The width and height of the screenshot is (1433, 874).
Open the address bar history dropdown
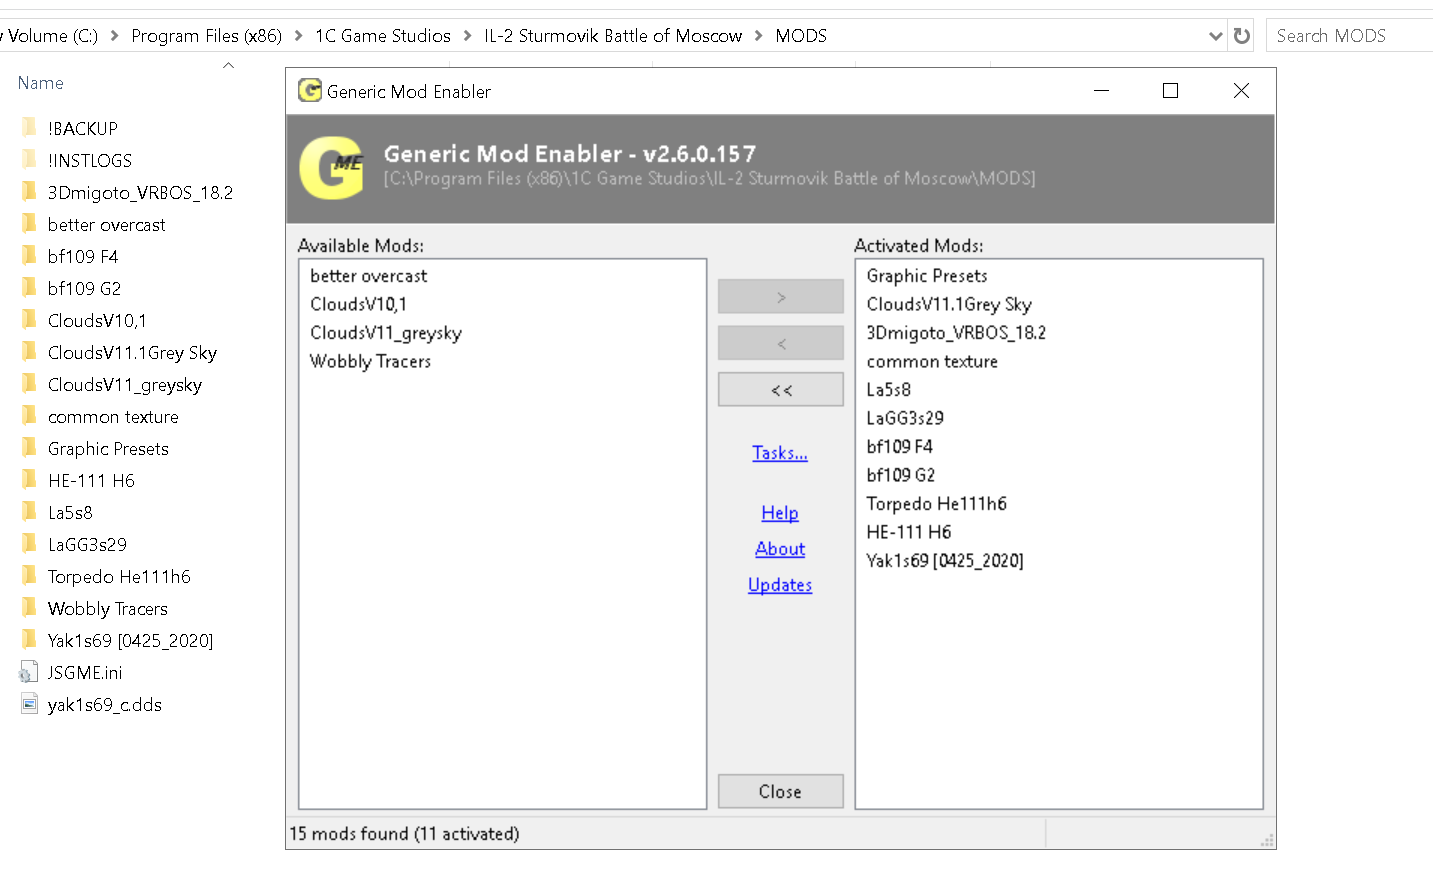click(x=1216, y=36)
